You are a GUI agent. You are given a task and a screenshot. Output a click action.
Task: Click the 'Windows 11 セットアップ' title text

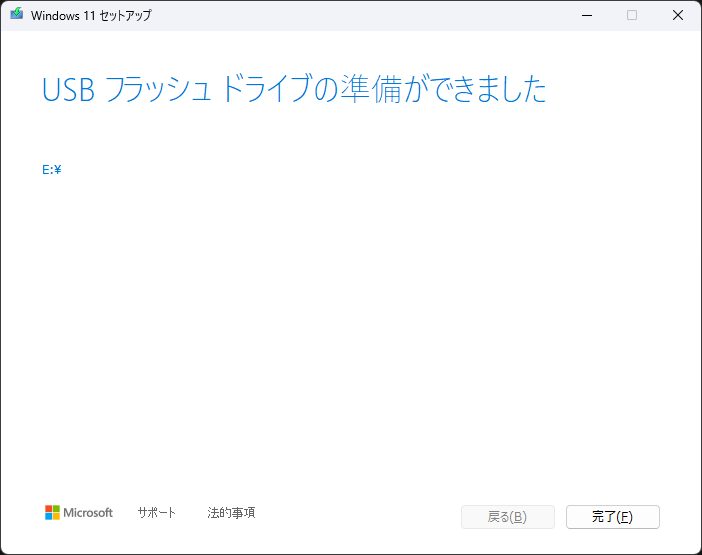point(91,16)
